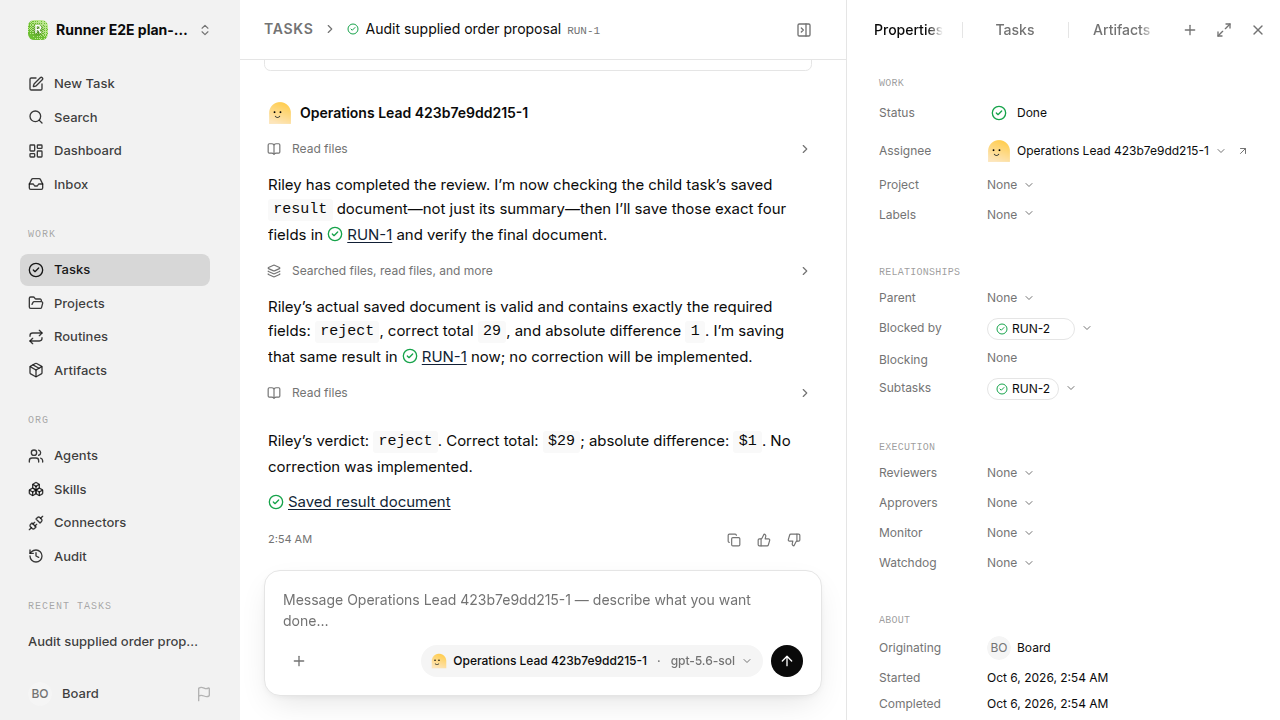This screenshot has width=1280, height=720.
Task: Open the Connectors page
Action: [115, 523]
